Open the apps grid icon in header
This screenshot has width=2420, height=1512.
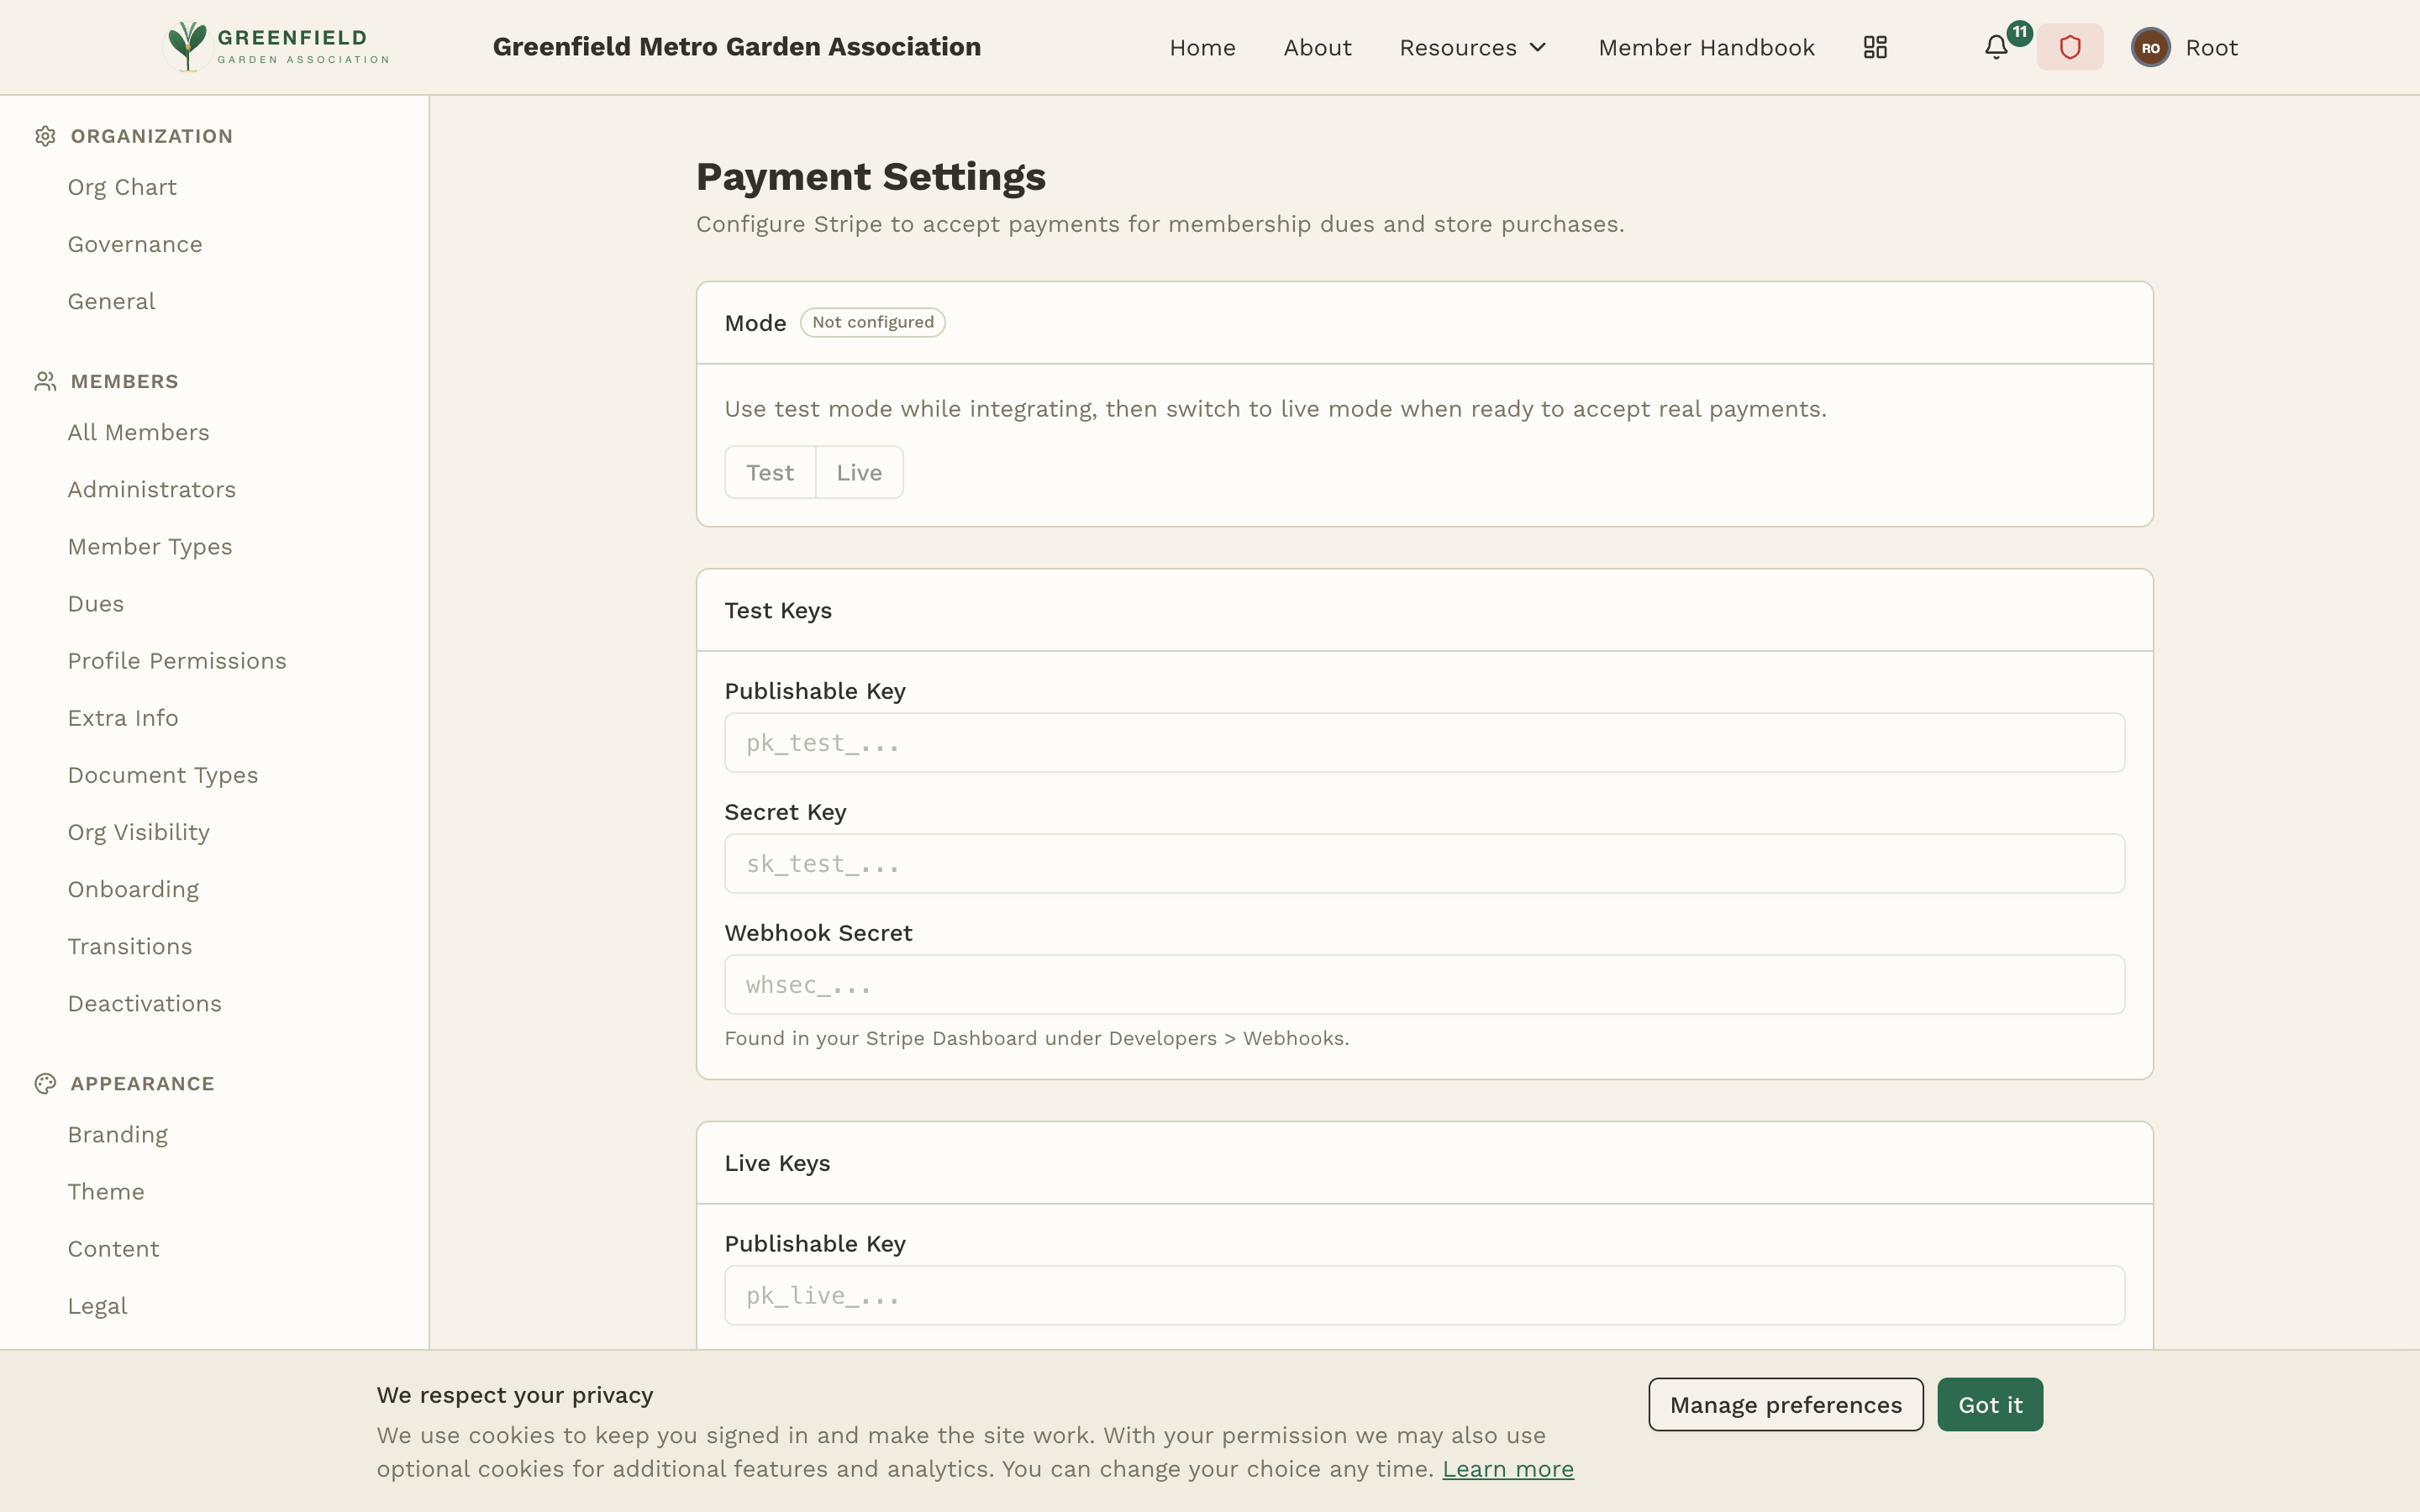[x=1875, y=47]
